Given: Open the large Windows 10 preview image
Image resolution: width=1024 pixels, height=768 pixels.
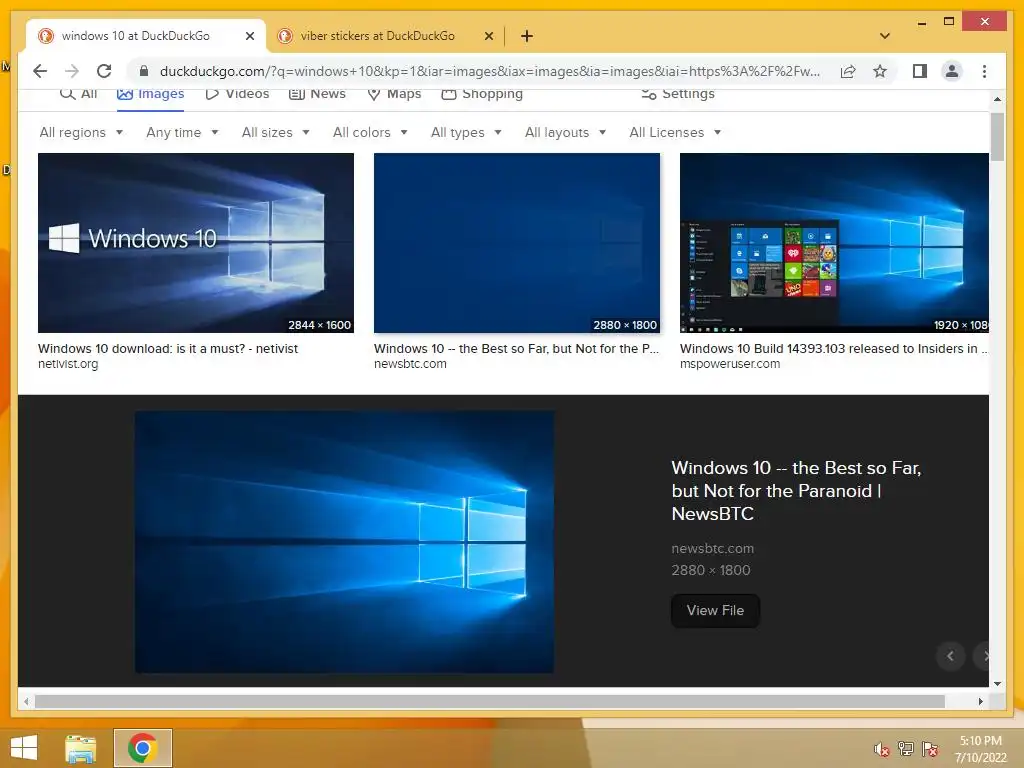Looking at the screenshot, I should pos(345,542).
